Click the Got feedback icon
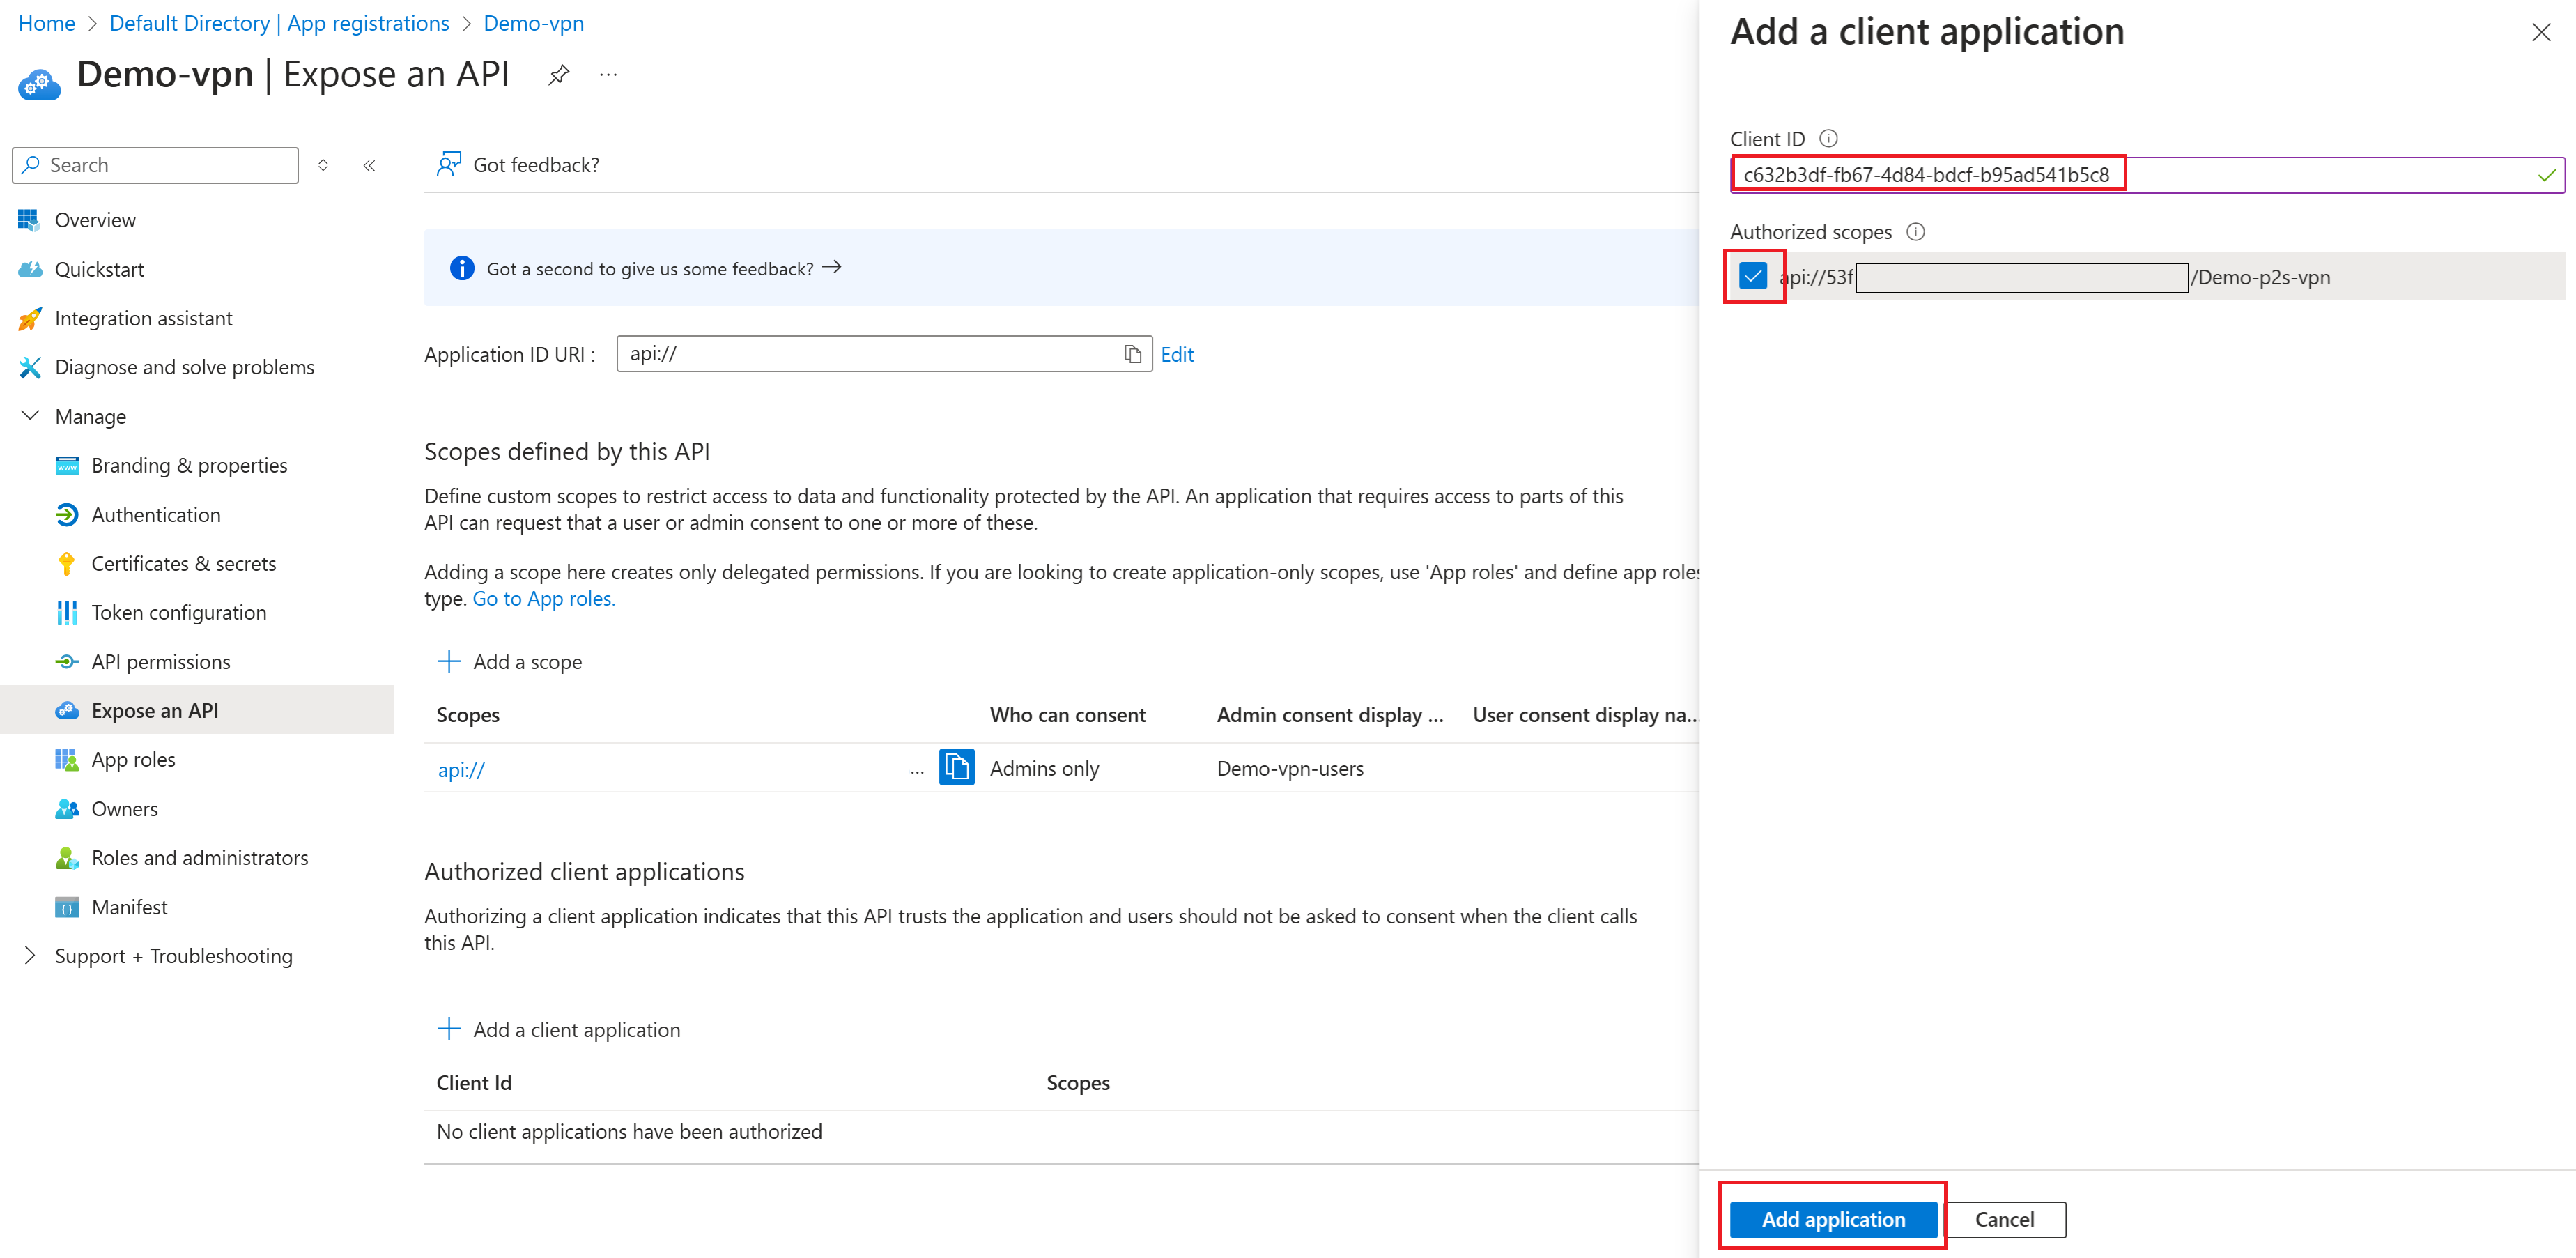The image size is (2576, 1258). 449,164
